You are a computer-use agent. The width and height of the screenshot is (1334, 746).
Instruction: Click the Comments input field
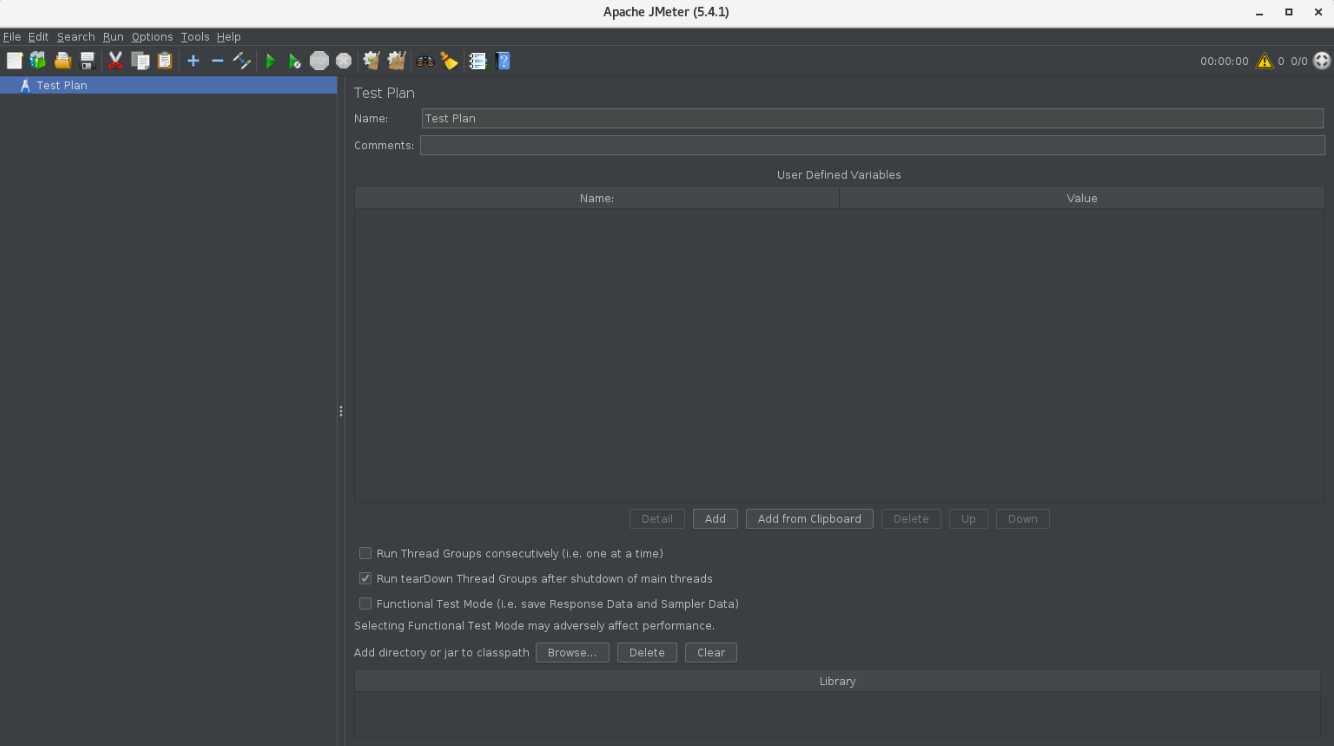872,145
